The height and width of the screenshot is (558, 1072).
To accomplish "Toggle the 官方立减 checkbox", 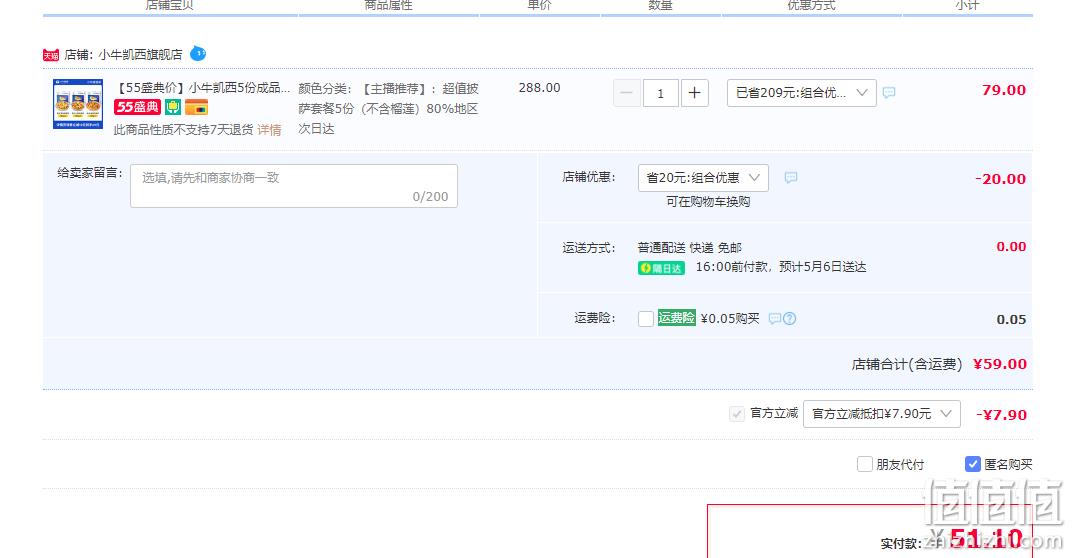I will pyautogui.click(x=736, y=414).
